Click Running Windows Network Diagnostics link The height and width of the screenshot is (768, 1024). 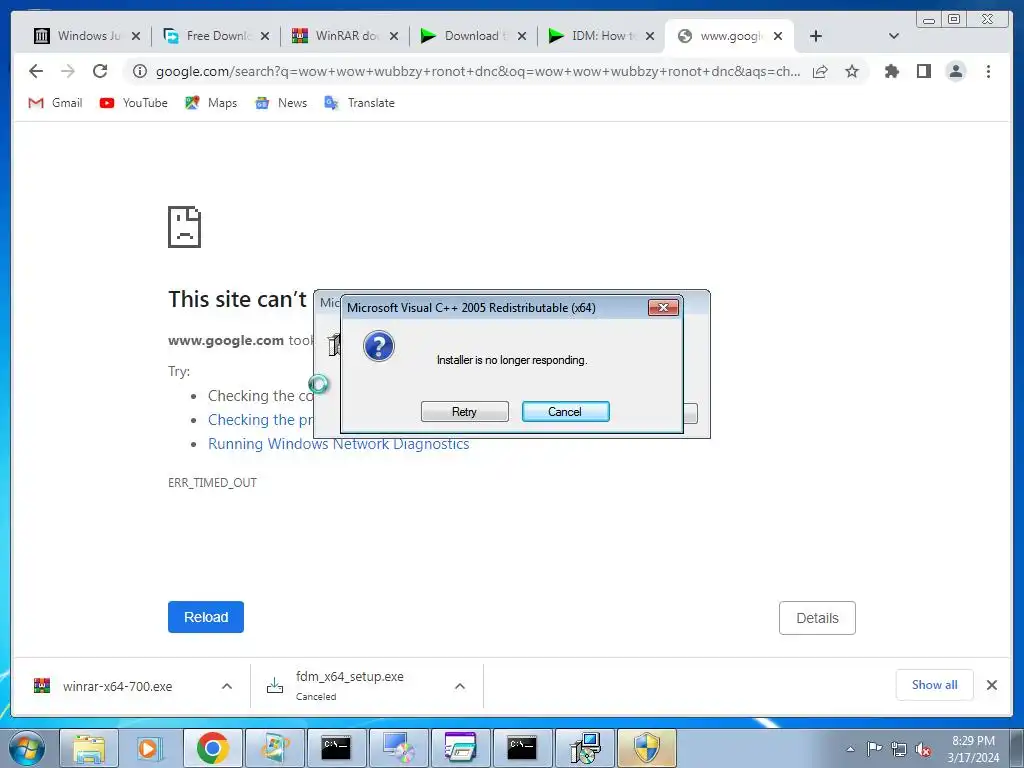tap(338, 444)
